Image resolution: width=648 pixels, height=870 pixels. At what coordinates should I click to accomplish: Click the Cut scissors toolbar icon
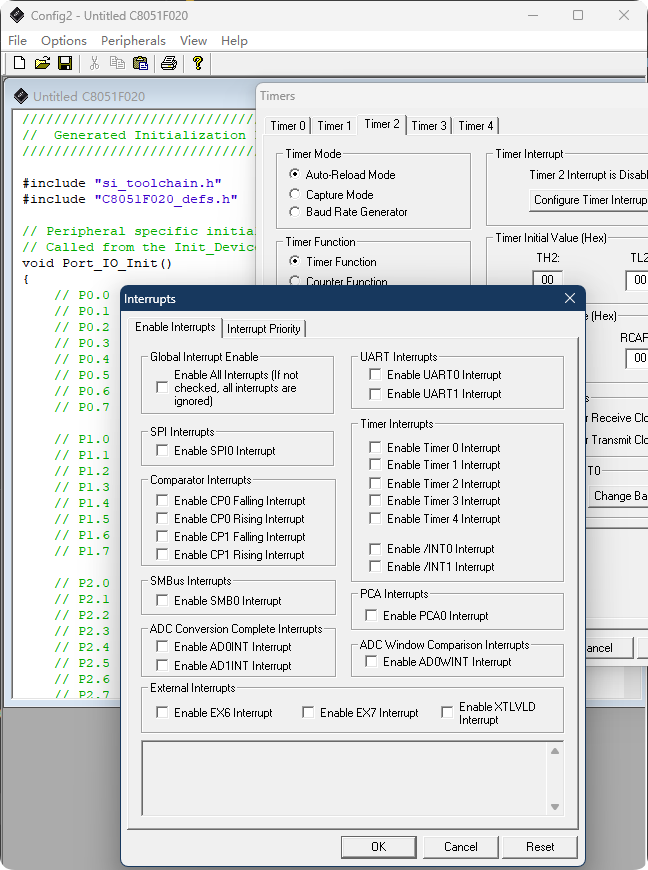[x=94, y=63]
